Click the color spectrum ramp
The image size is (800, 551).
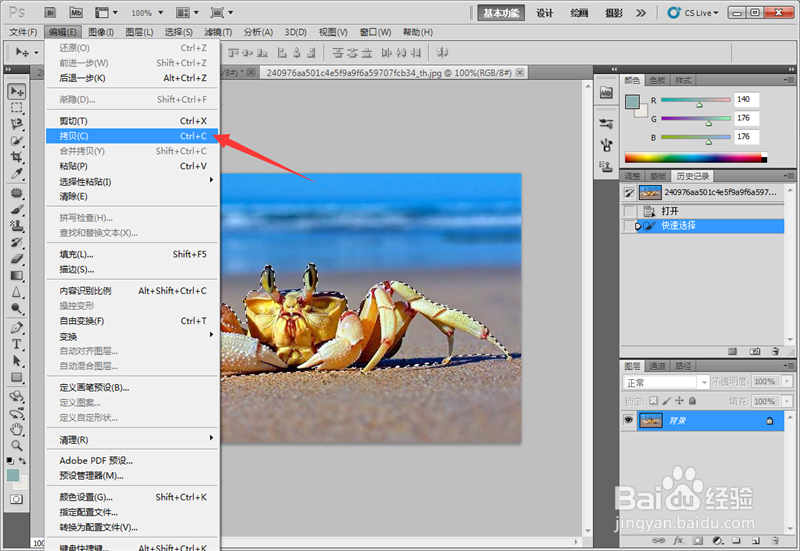pos(695,158)
